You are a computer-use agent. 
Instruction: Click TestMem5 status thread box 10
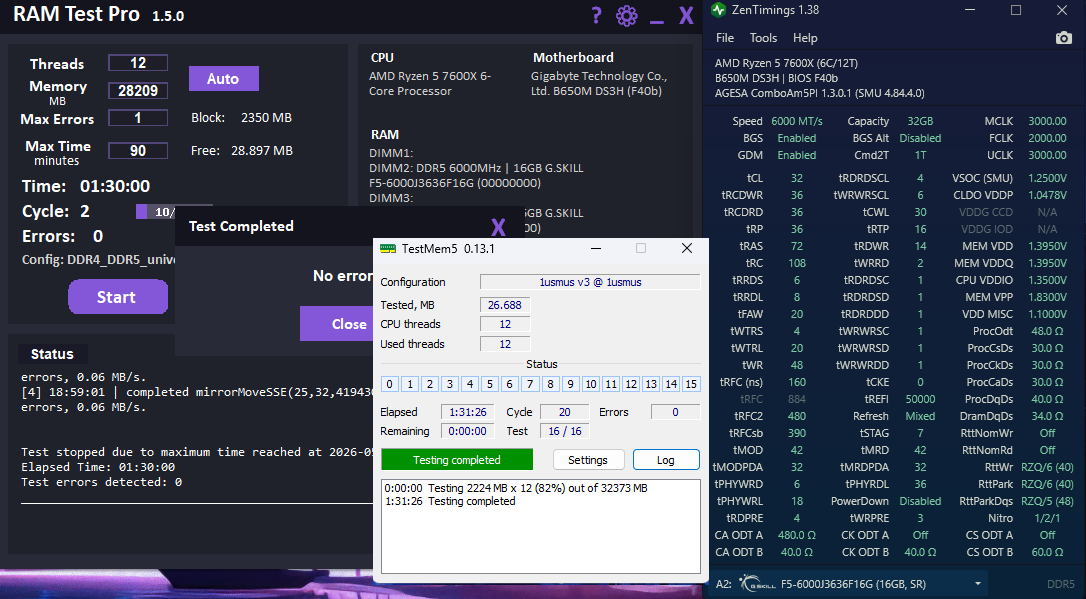click(x=591, y=384)
